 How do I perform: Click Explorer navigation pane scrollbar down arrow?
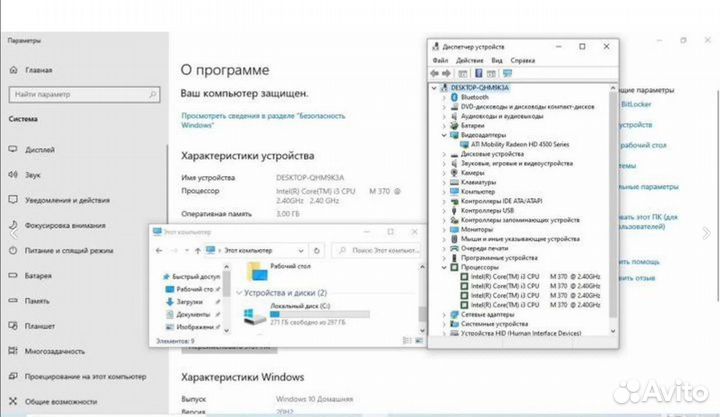click(226, 330)
